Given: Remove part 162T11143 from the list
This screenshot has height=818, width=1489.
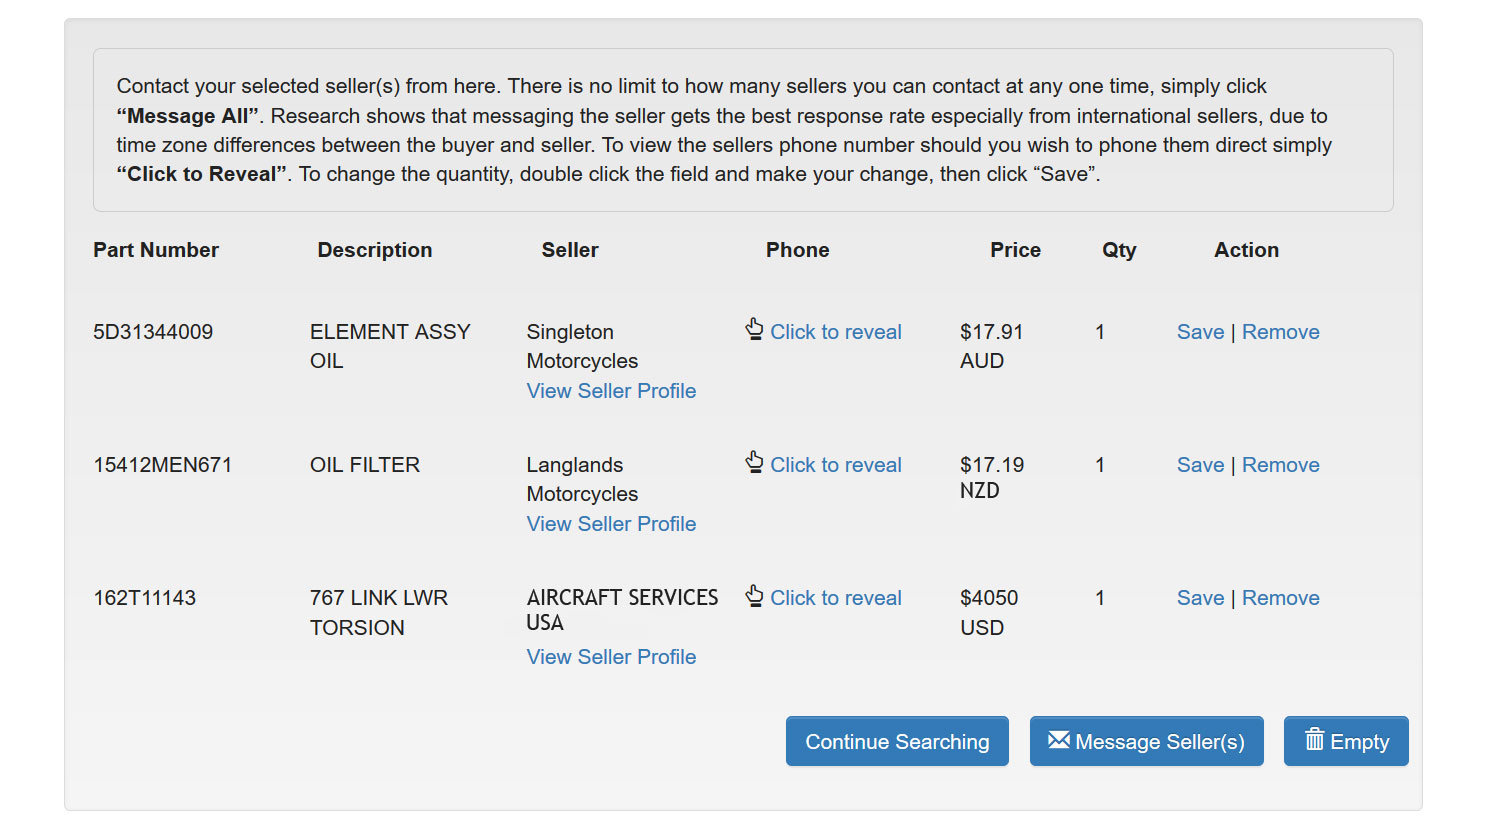Looking at the screenshot, I should click(1280, 598).
